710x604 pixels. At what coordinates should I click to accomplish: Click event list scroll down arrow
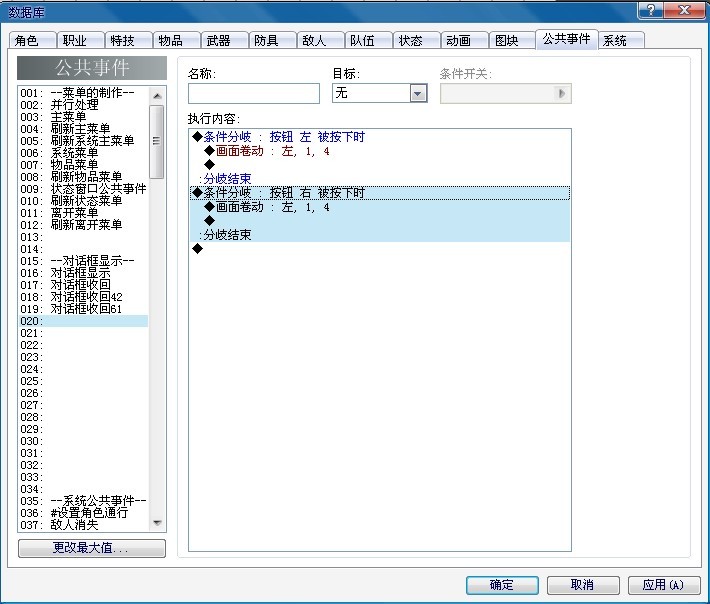point(157,523)
